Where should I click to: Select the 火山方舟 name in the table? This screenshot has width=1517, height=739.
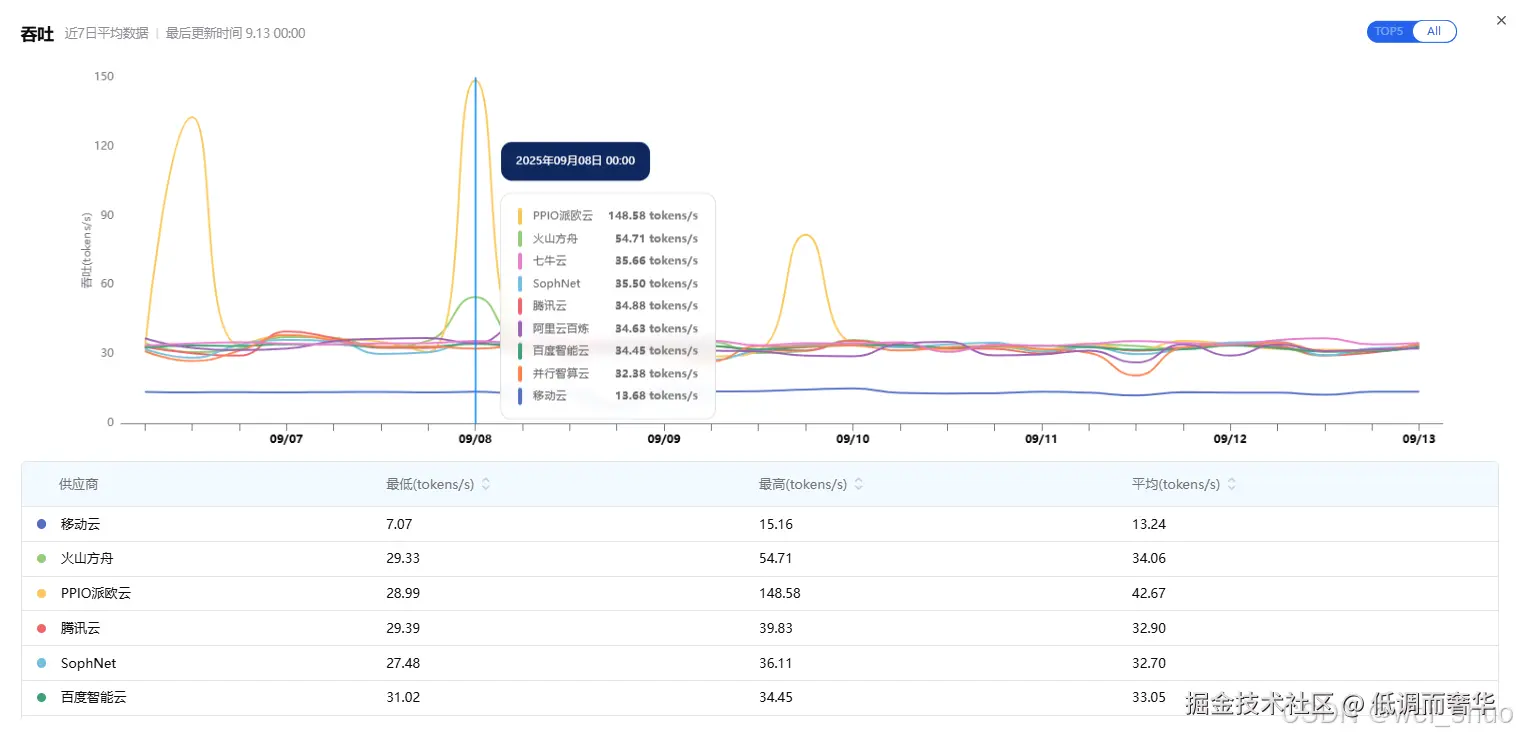tap(87, 559)
